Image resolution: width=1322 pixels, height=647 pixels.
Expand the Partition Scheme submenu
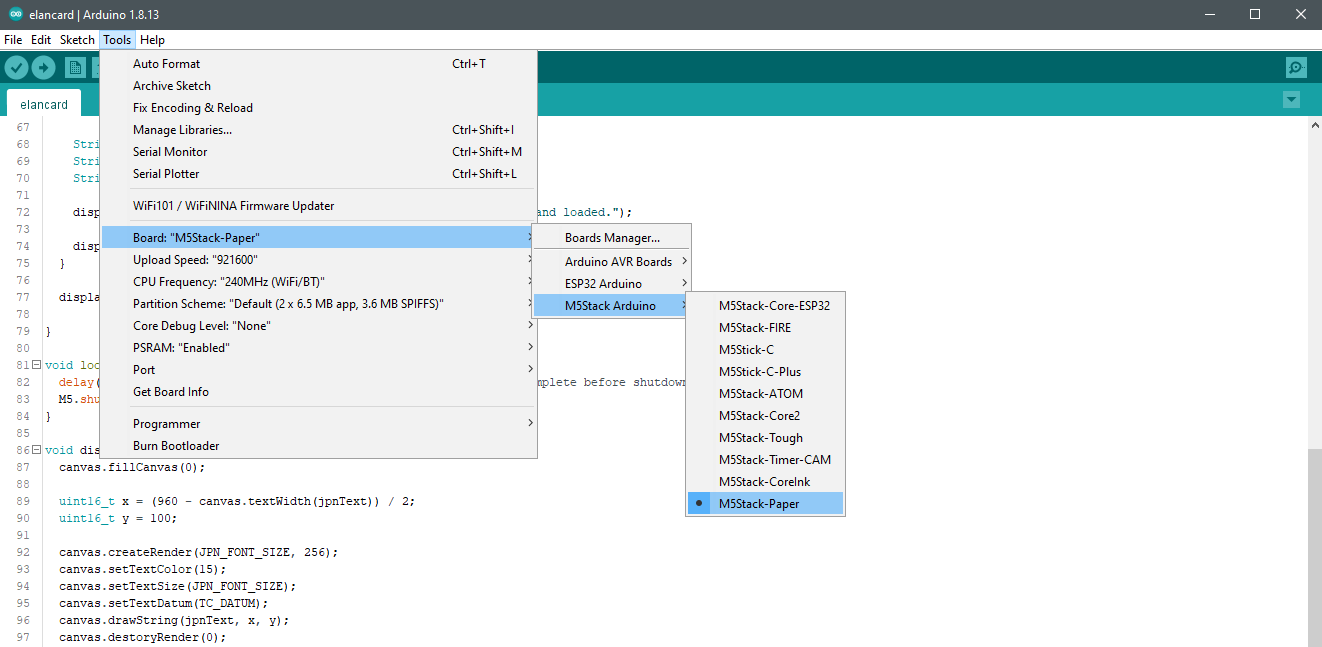(x=318, y=304)
